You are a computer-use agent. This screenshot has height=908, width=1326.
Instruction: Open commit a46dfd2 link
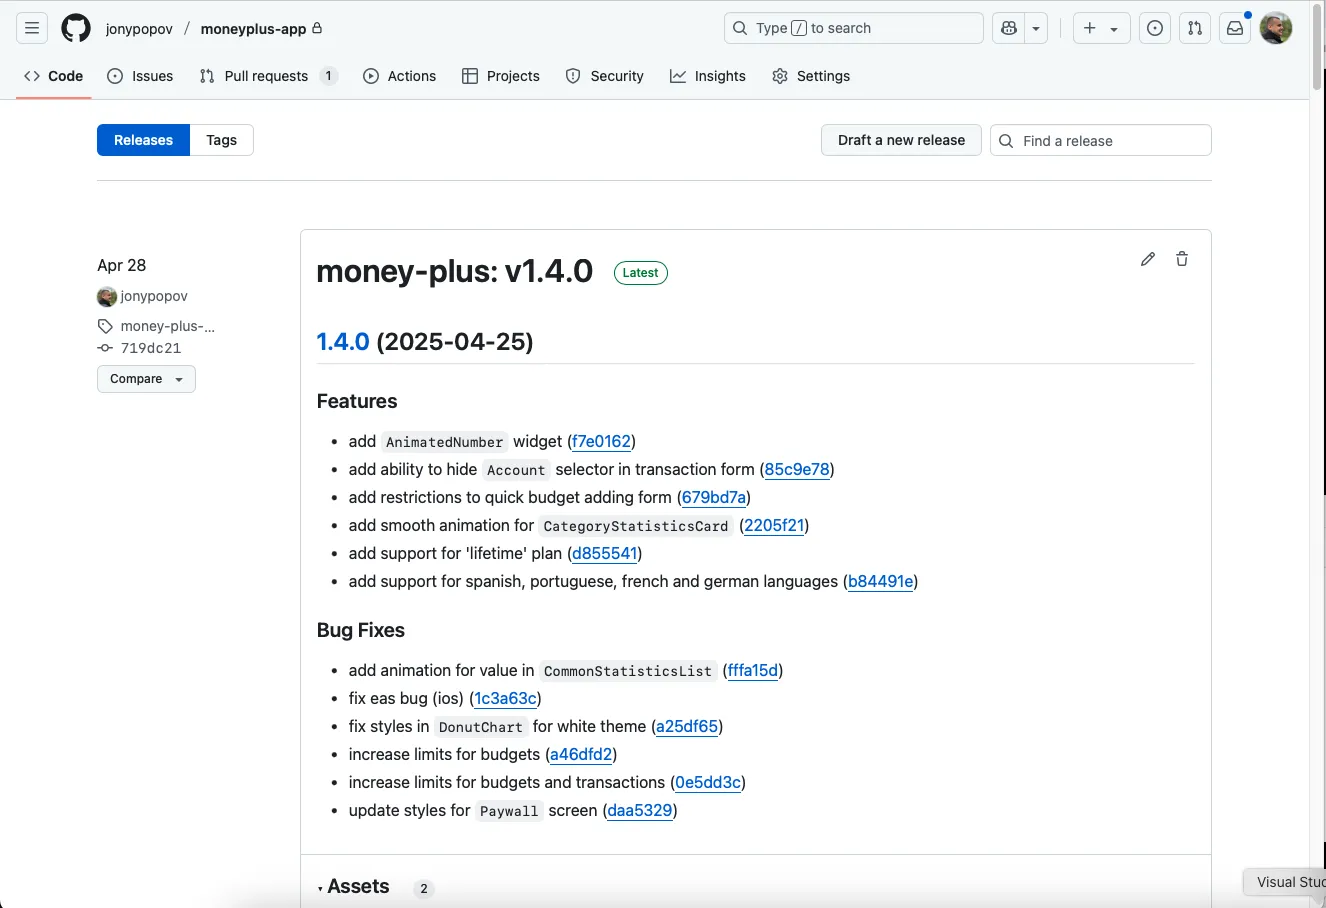click(581, 754)
